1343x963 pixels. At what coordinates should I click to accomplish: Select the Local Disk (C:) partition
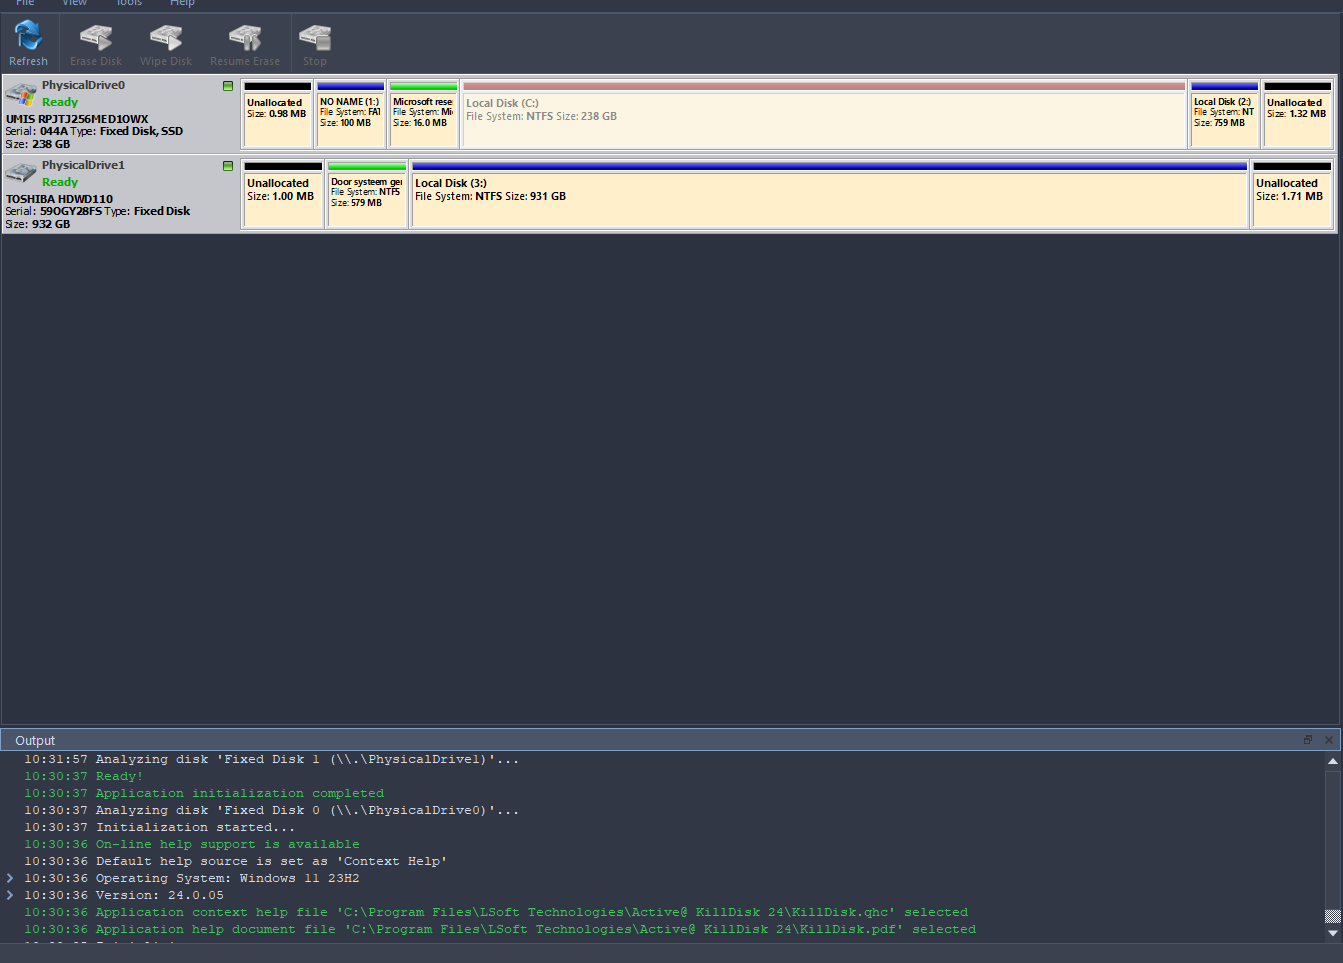point(824,114)
